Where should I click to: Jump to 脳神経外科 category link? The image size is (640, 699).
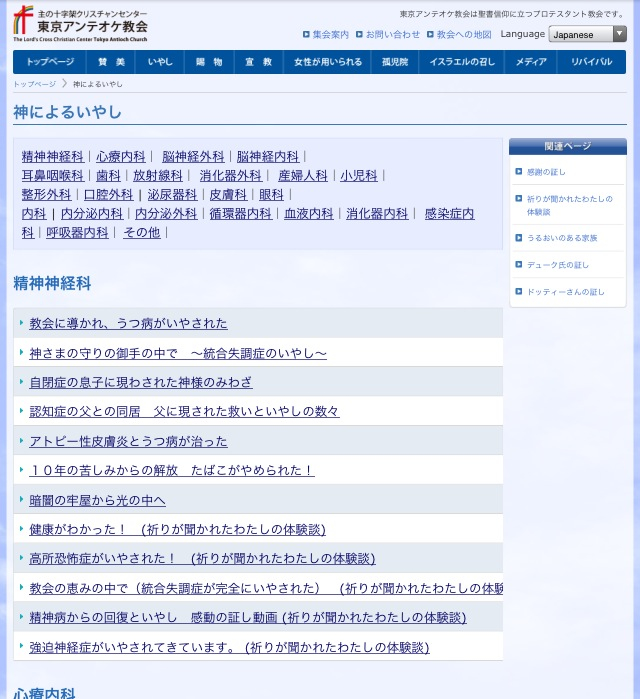[193, 157]
